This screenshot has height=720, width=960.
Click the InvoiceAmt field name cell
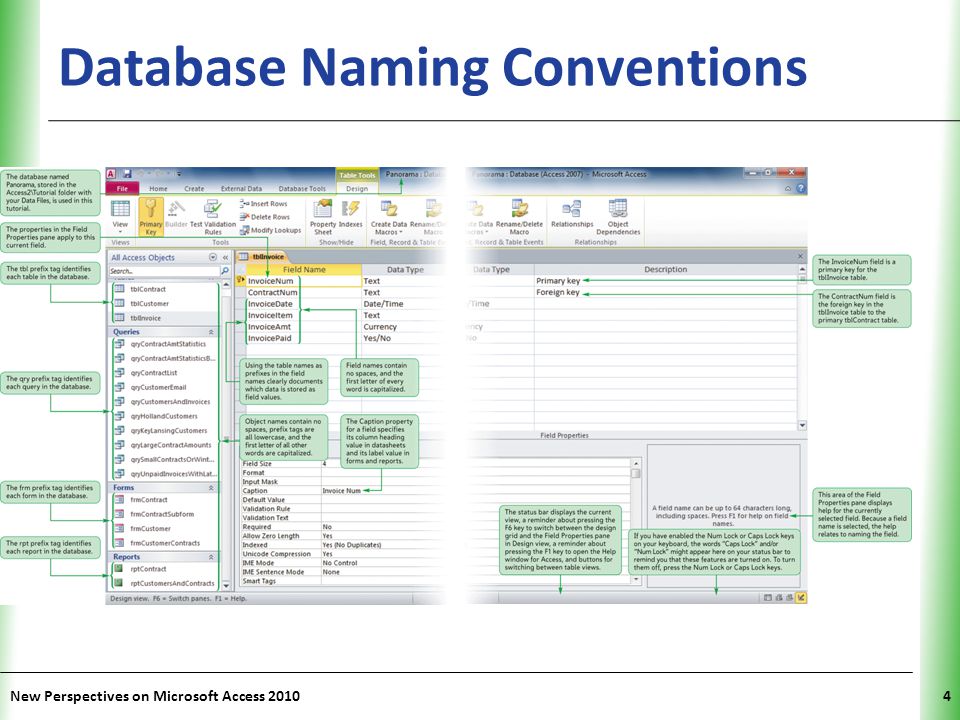303,327
